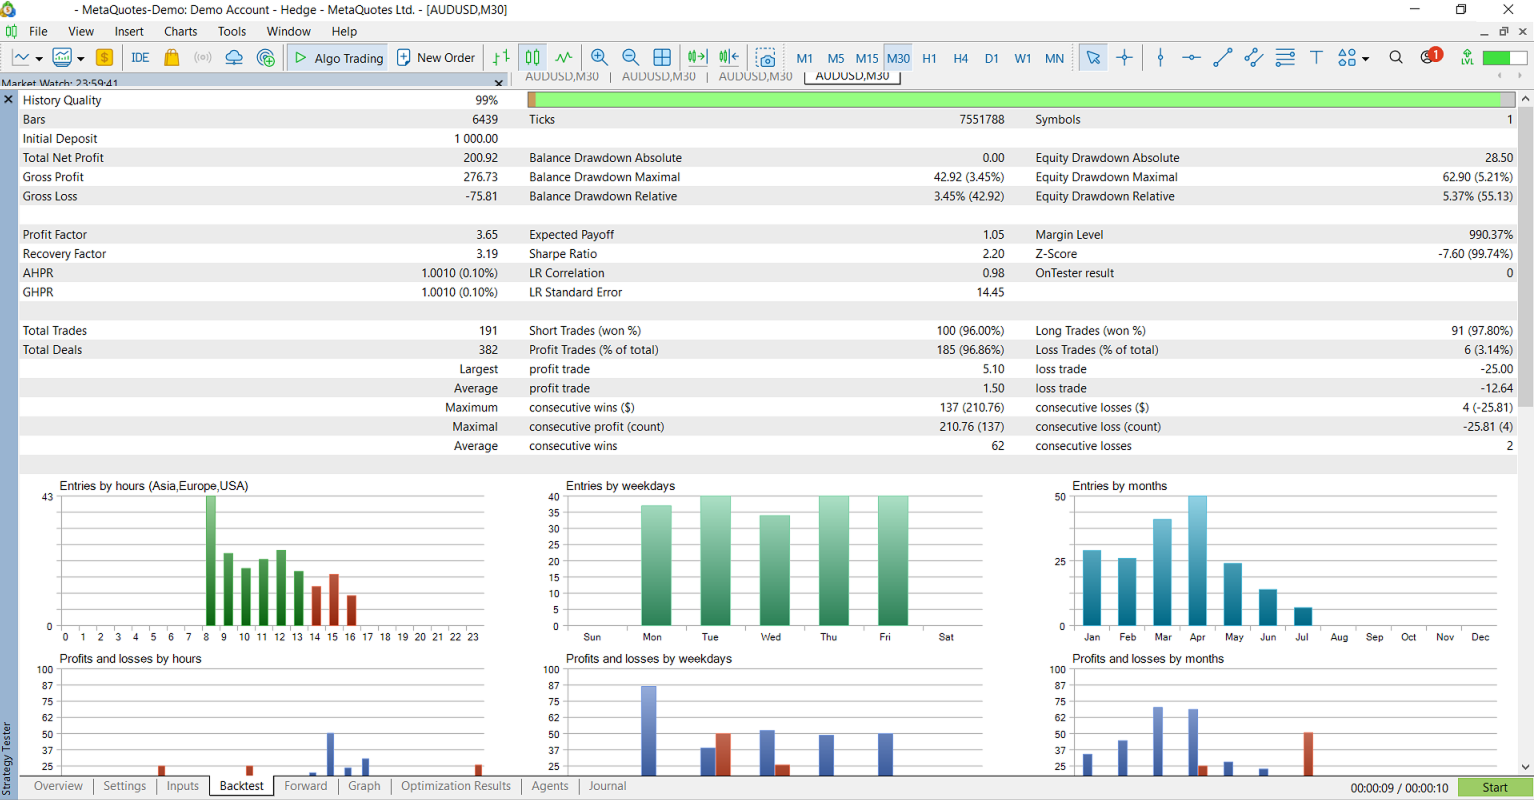Select the H1 timeframe

pos(929,58)
